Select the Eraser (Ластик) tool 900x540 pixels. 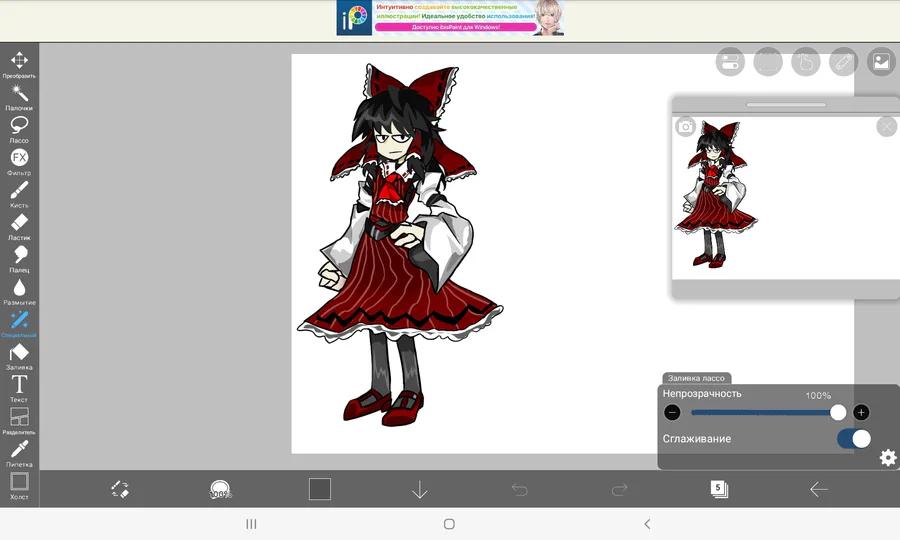pos(19,227)
